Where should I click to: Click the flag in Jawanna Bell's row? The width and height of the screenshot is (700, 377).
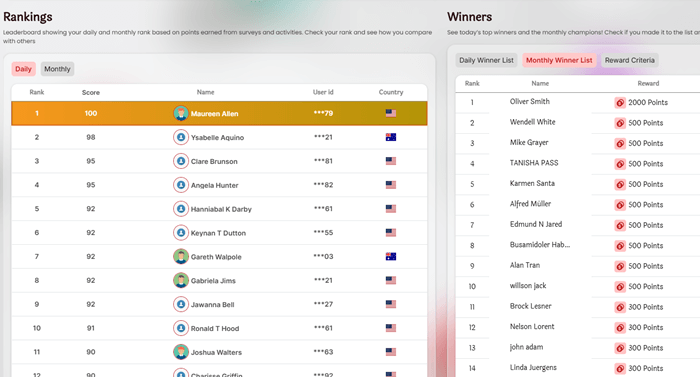(391, 304)
